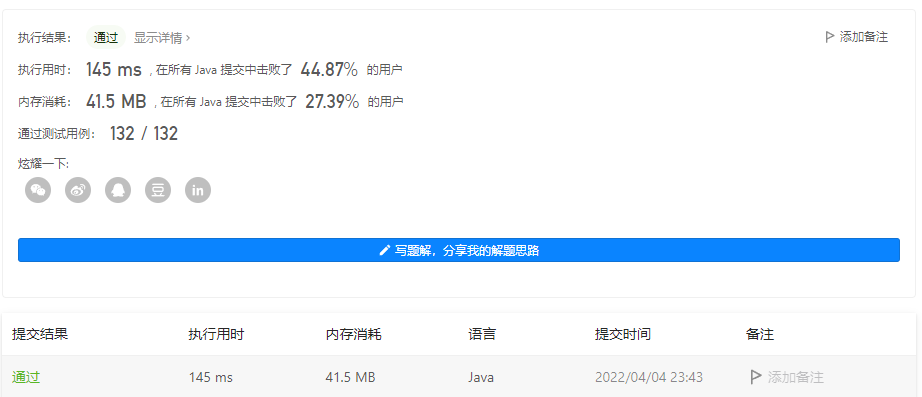Click the 132 / 132 test cases value

144,134
